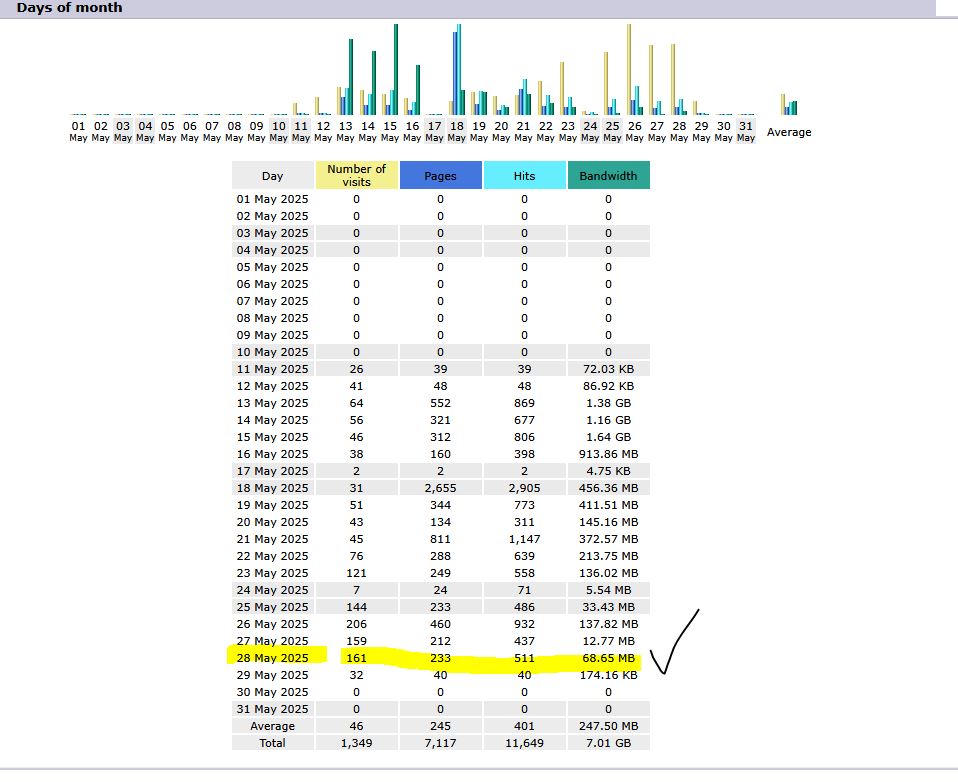Screen dimensions: 958x782
Task: Click the Day column header
Action: point(272,175)
